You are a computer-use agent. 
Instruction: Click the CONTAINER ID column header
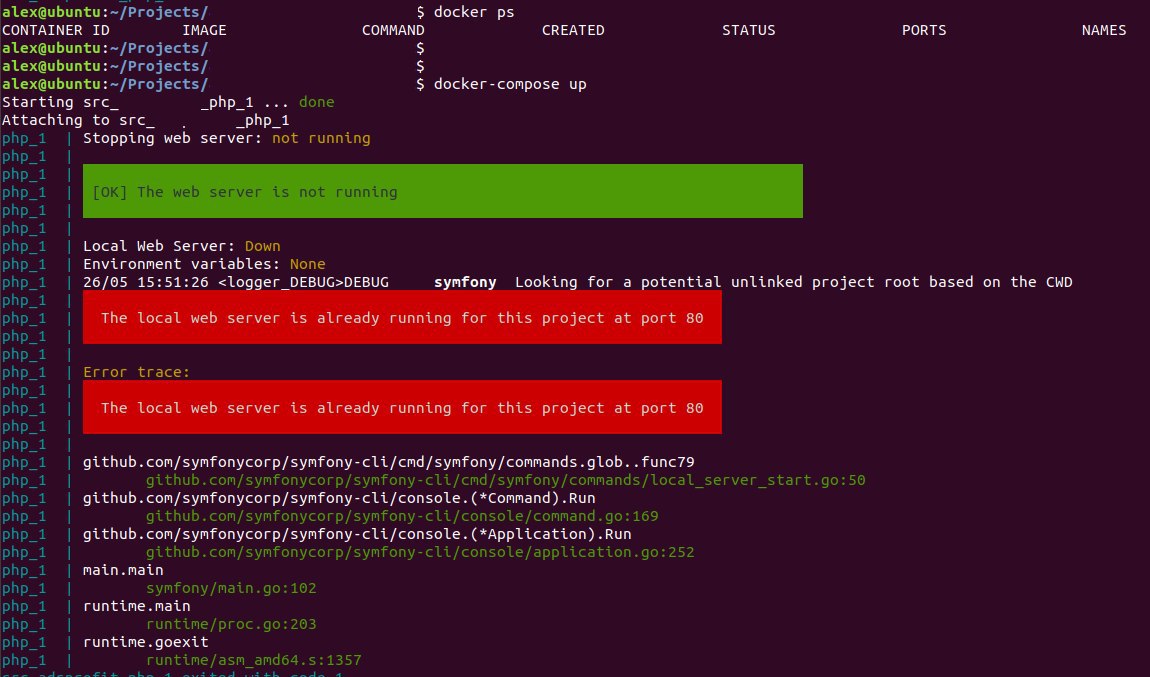[56, 30]
